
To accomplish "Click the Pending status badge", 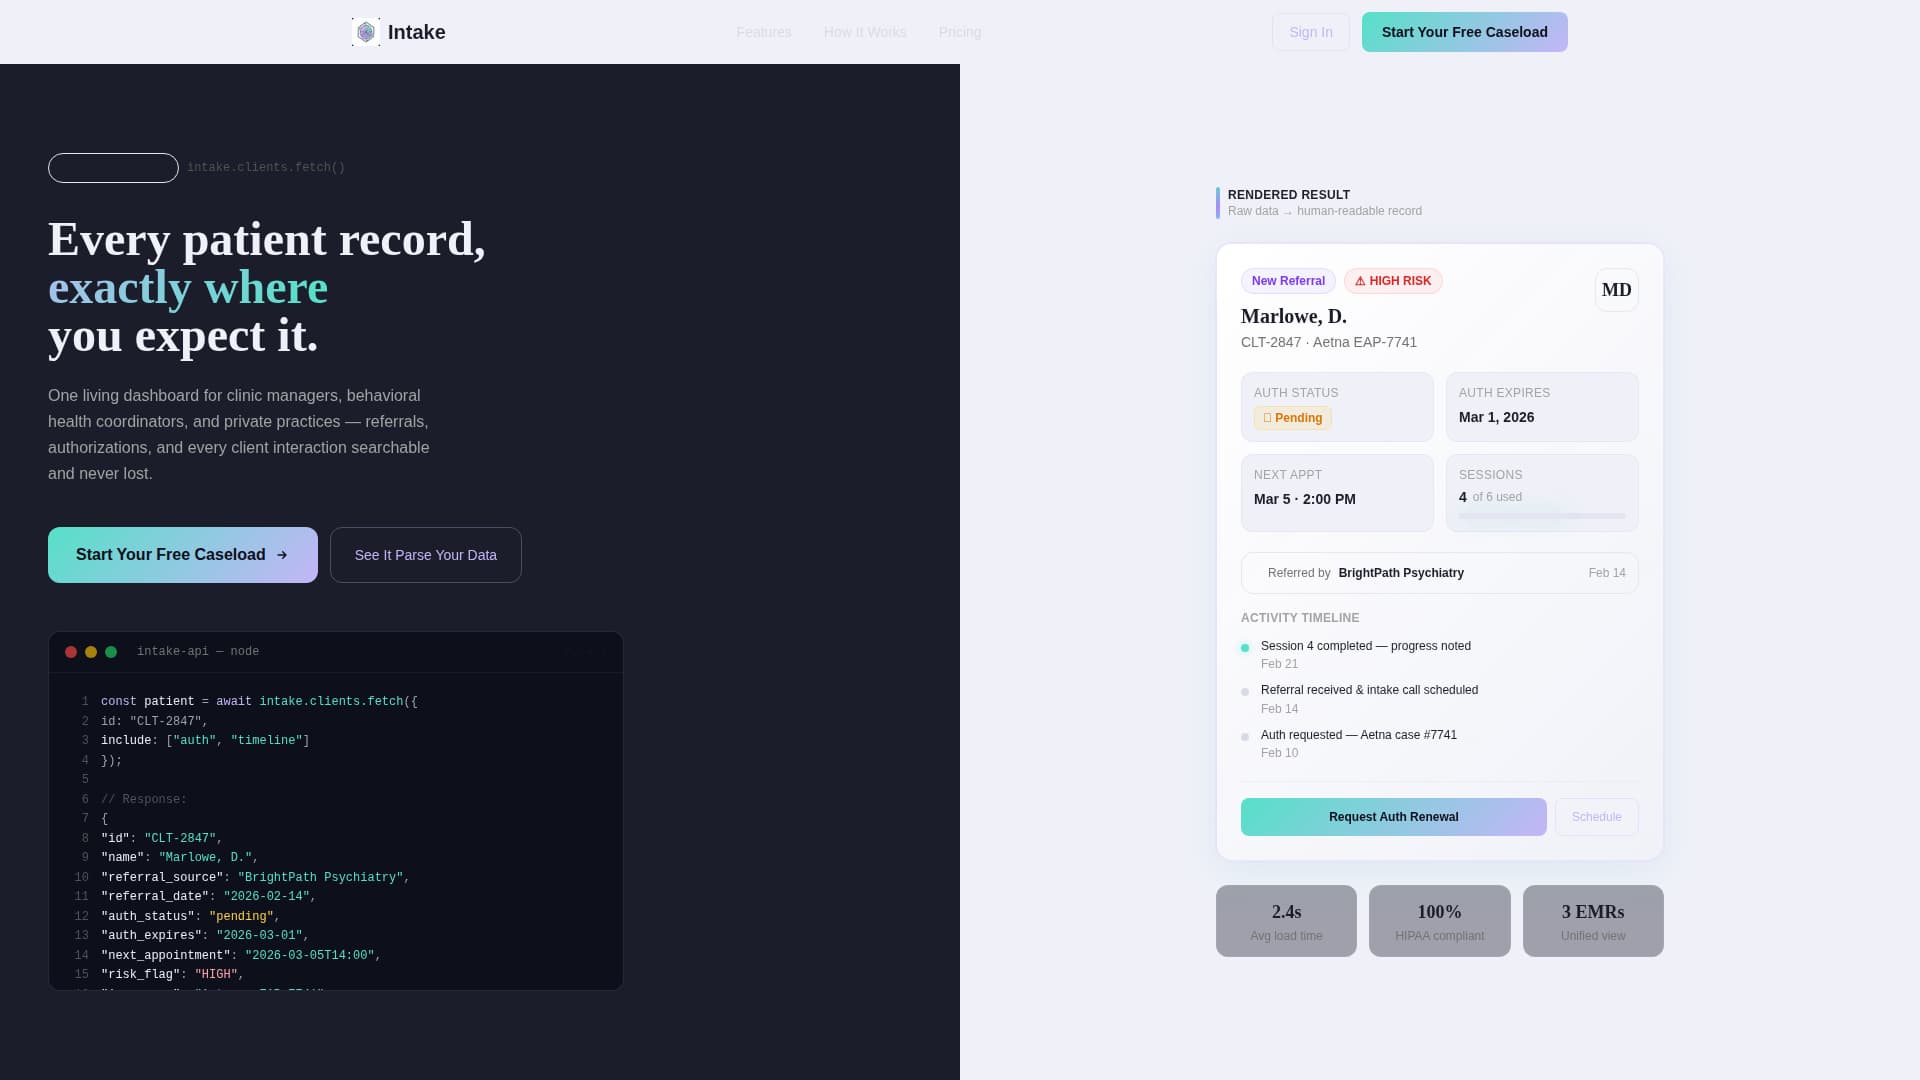I will pyautogui.click(x=1293, y=418).
